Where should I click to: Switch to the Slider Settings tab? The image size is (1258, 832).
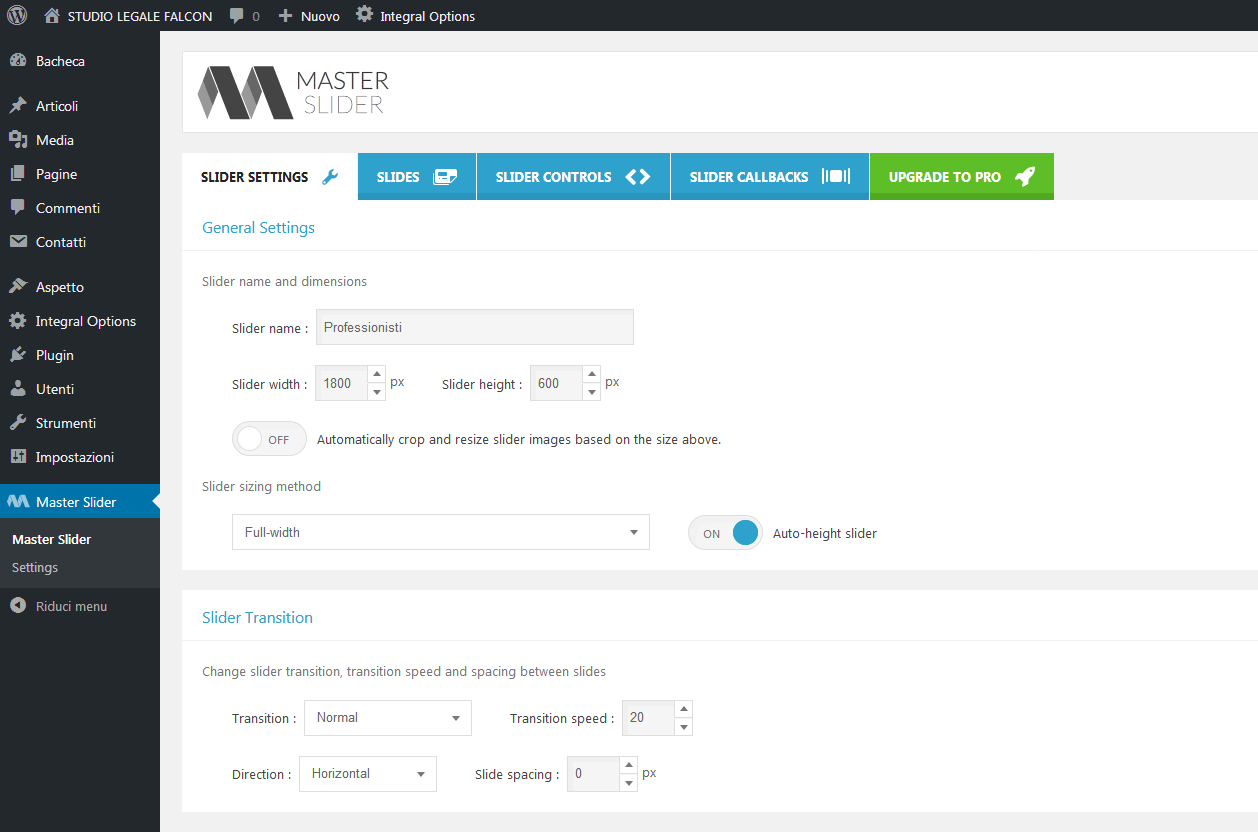point(270,177)
